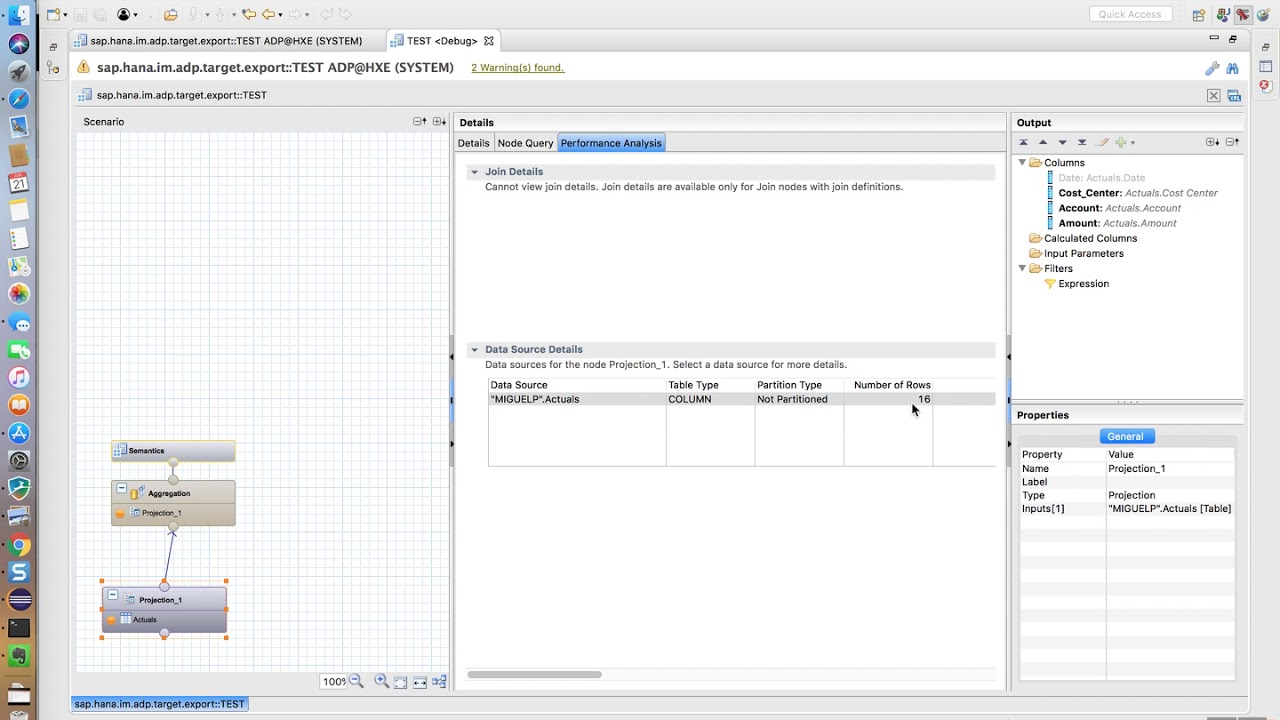Open Safari in the dock
This screenshot has height=720, width=1280.
[18, 99]
